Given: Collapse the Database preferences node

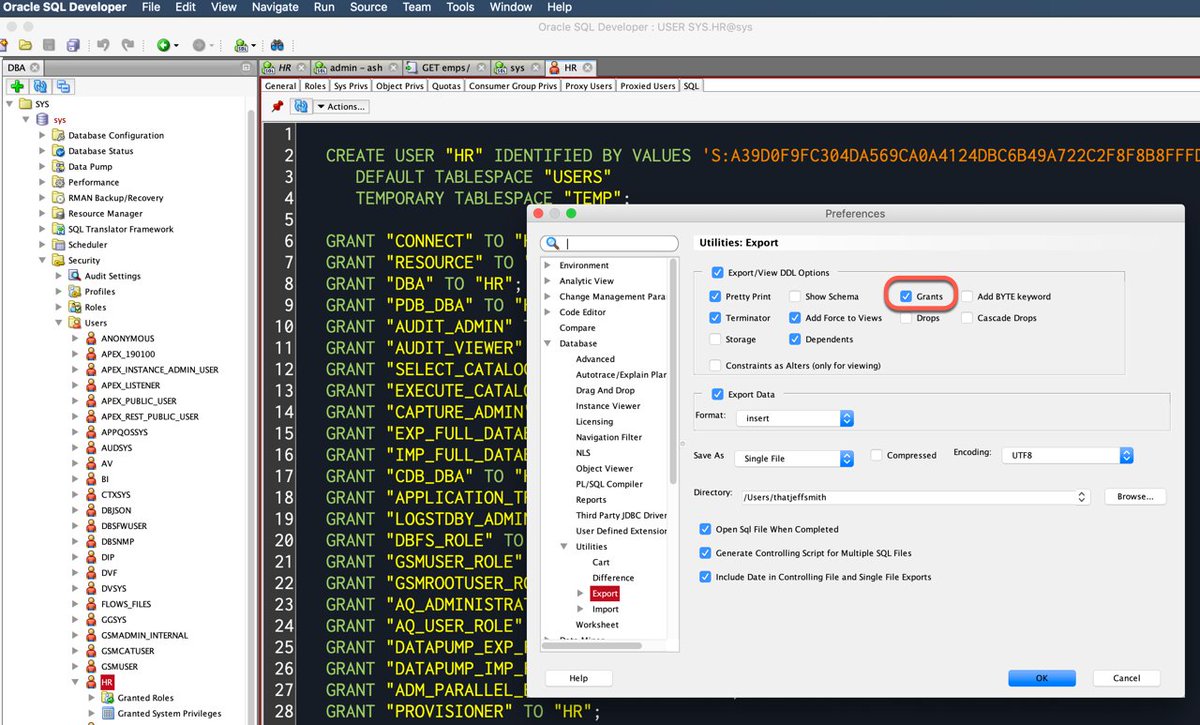Looking at the screenshot, I should coord(547,343).
